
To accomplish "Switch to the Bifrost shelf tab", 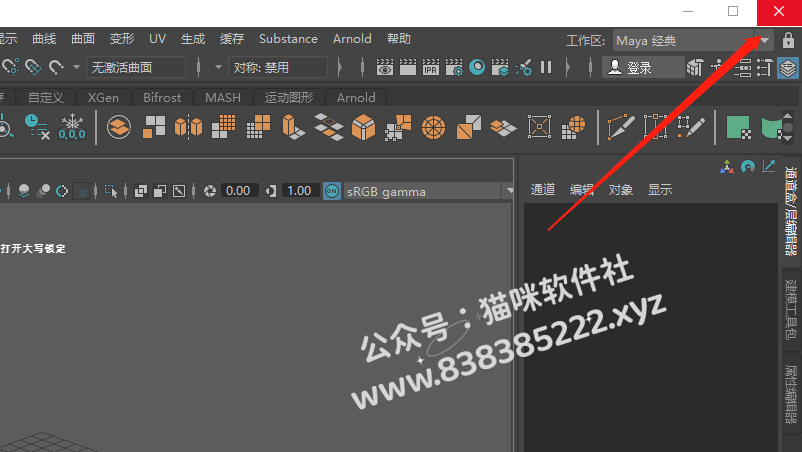I will pos(162,98).
